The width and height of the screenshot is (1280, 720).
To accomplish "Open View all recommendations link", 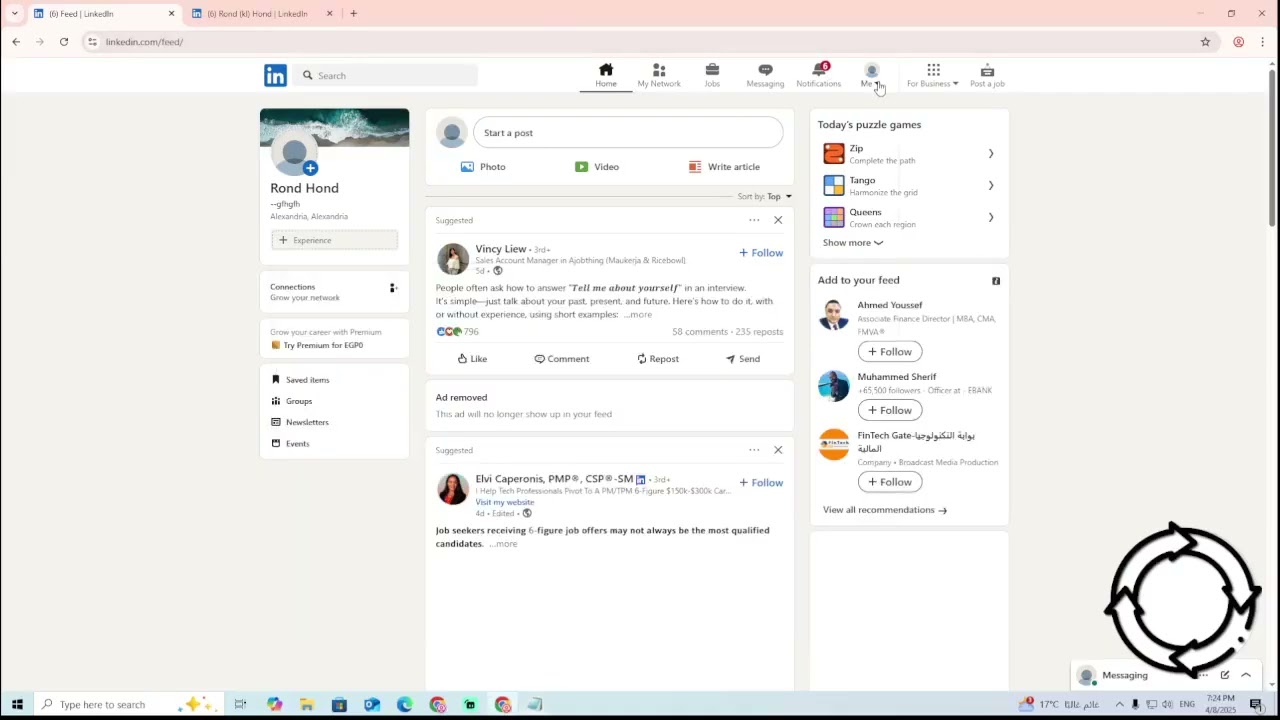I will point(885,510).
